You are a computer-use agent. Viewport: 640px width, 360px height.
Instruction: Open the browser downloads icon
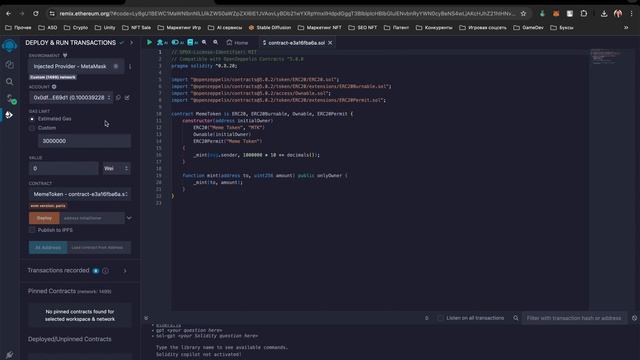(604, 13)
